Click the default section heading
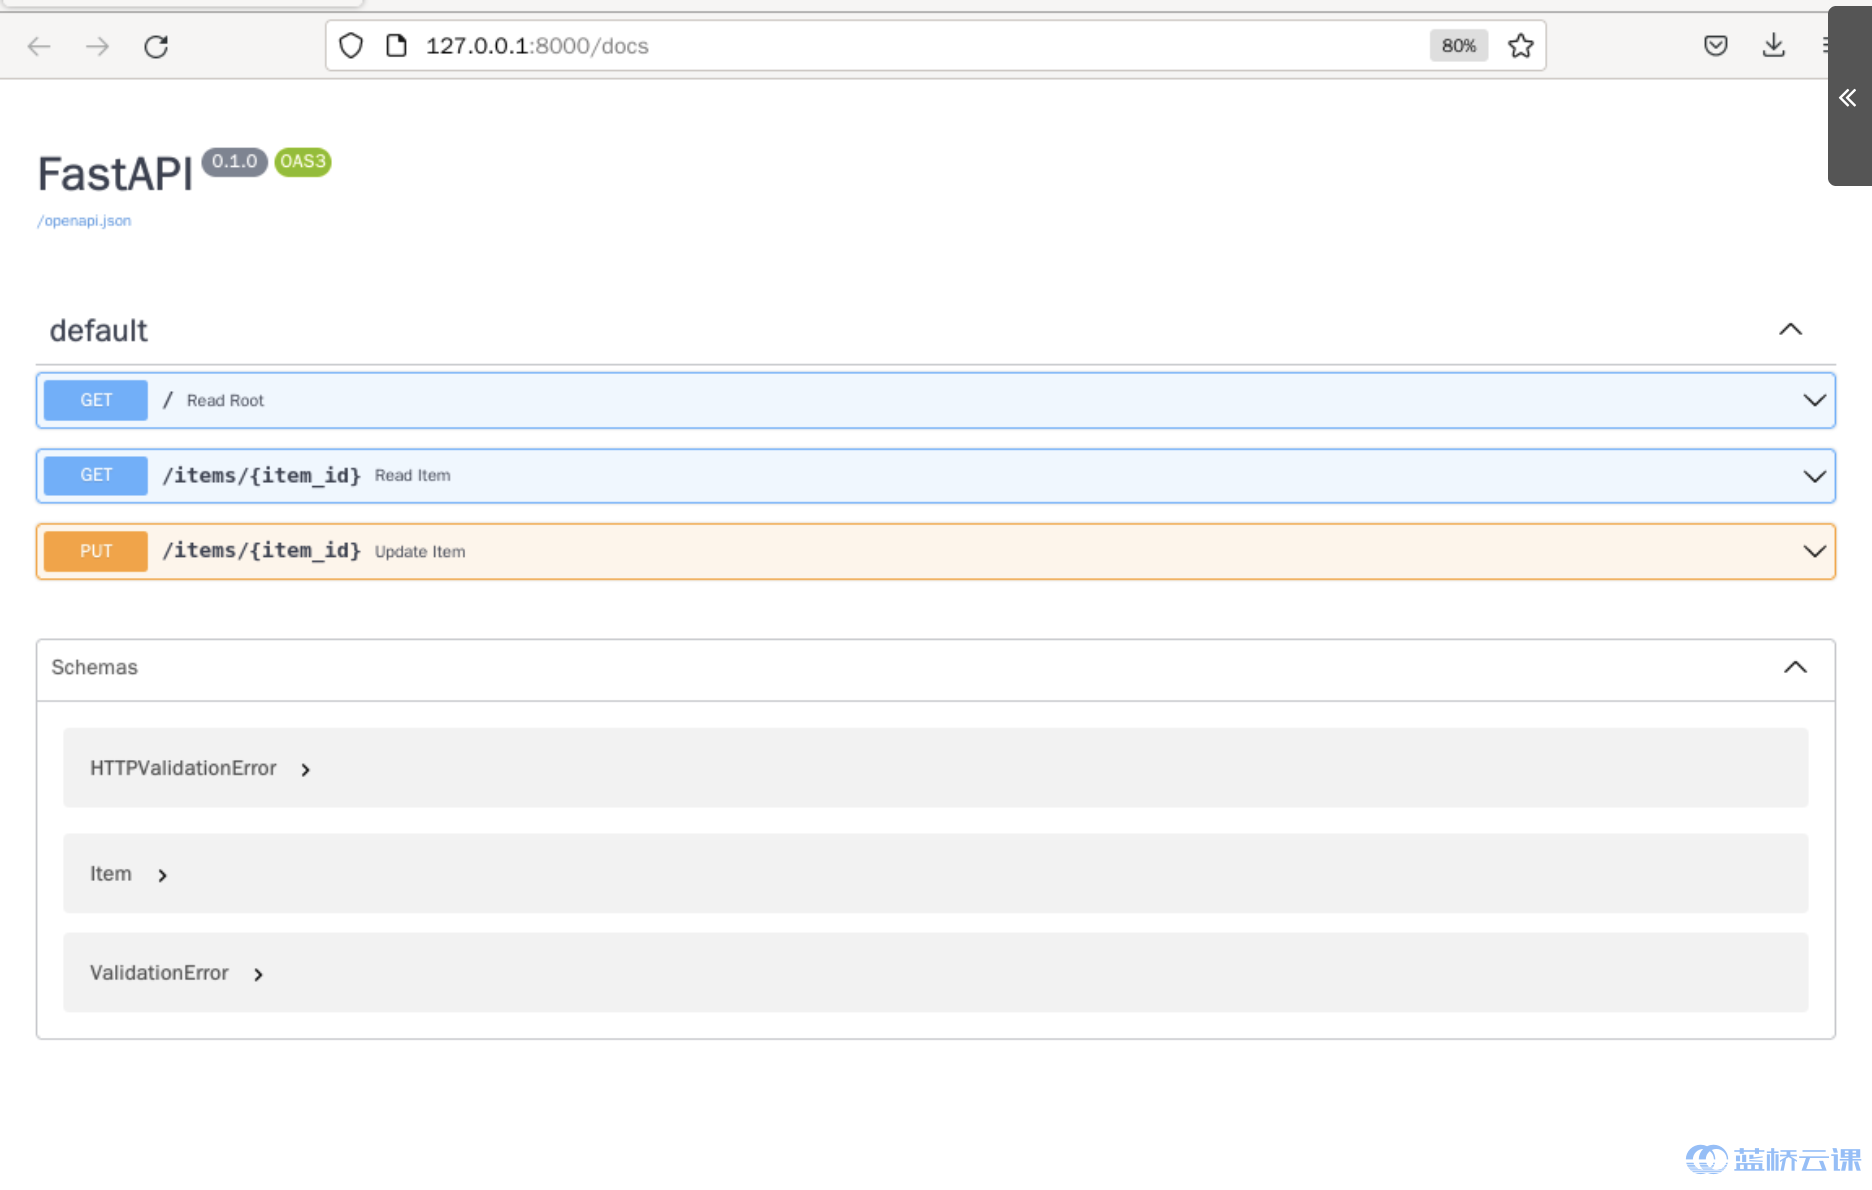Viewport: 1872px width, 1190px height. coord(99,331)
